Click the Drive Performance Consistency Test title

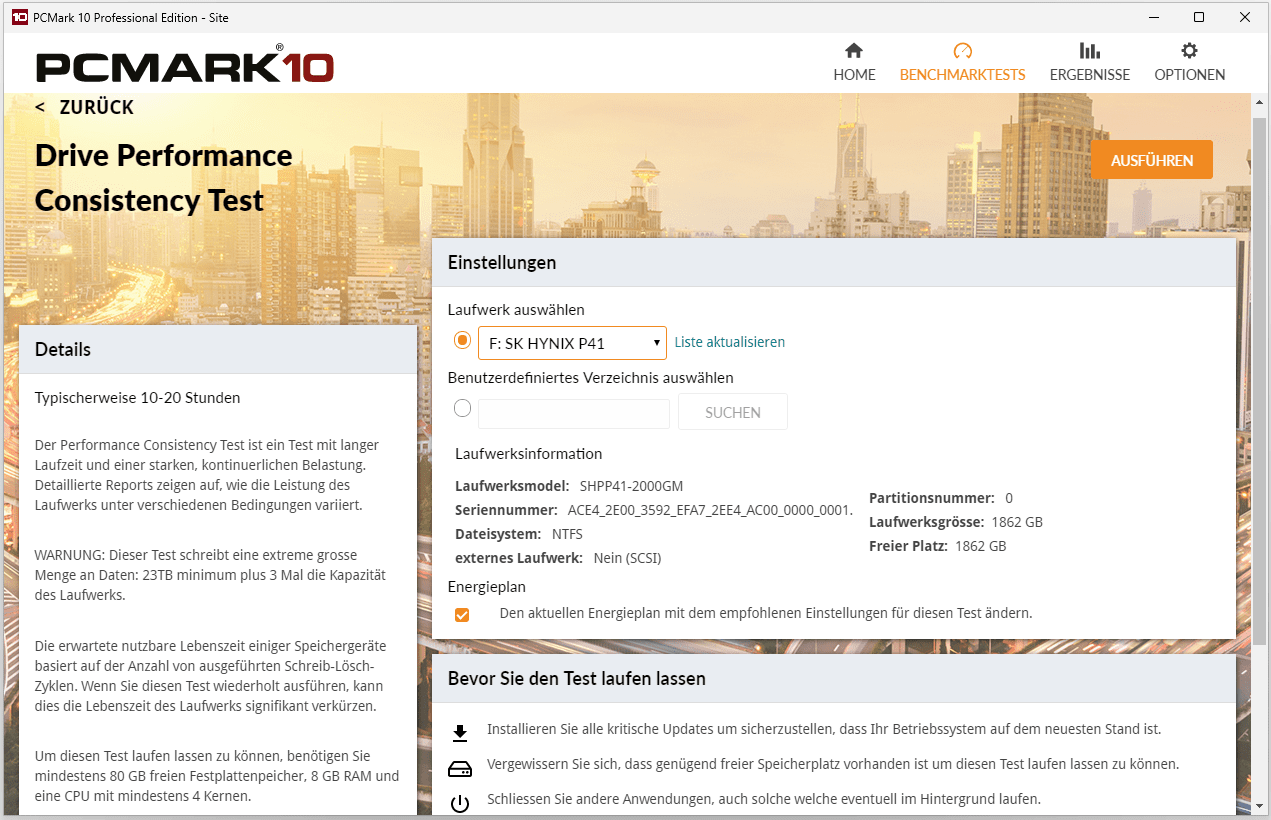(x=164, y=178)
